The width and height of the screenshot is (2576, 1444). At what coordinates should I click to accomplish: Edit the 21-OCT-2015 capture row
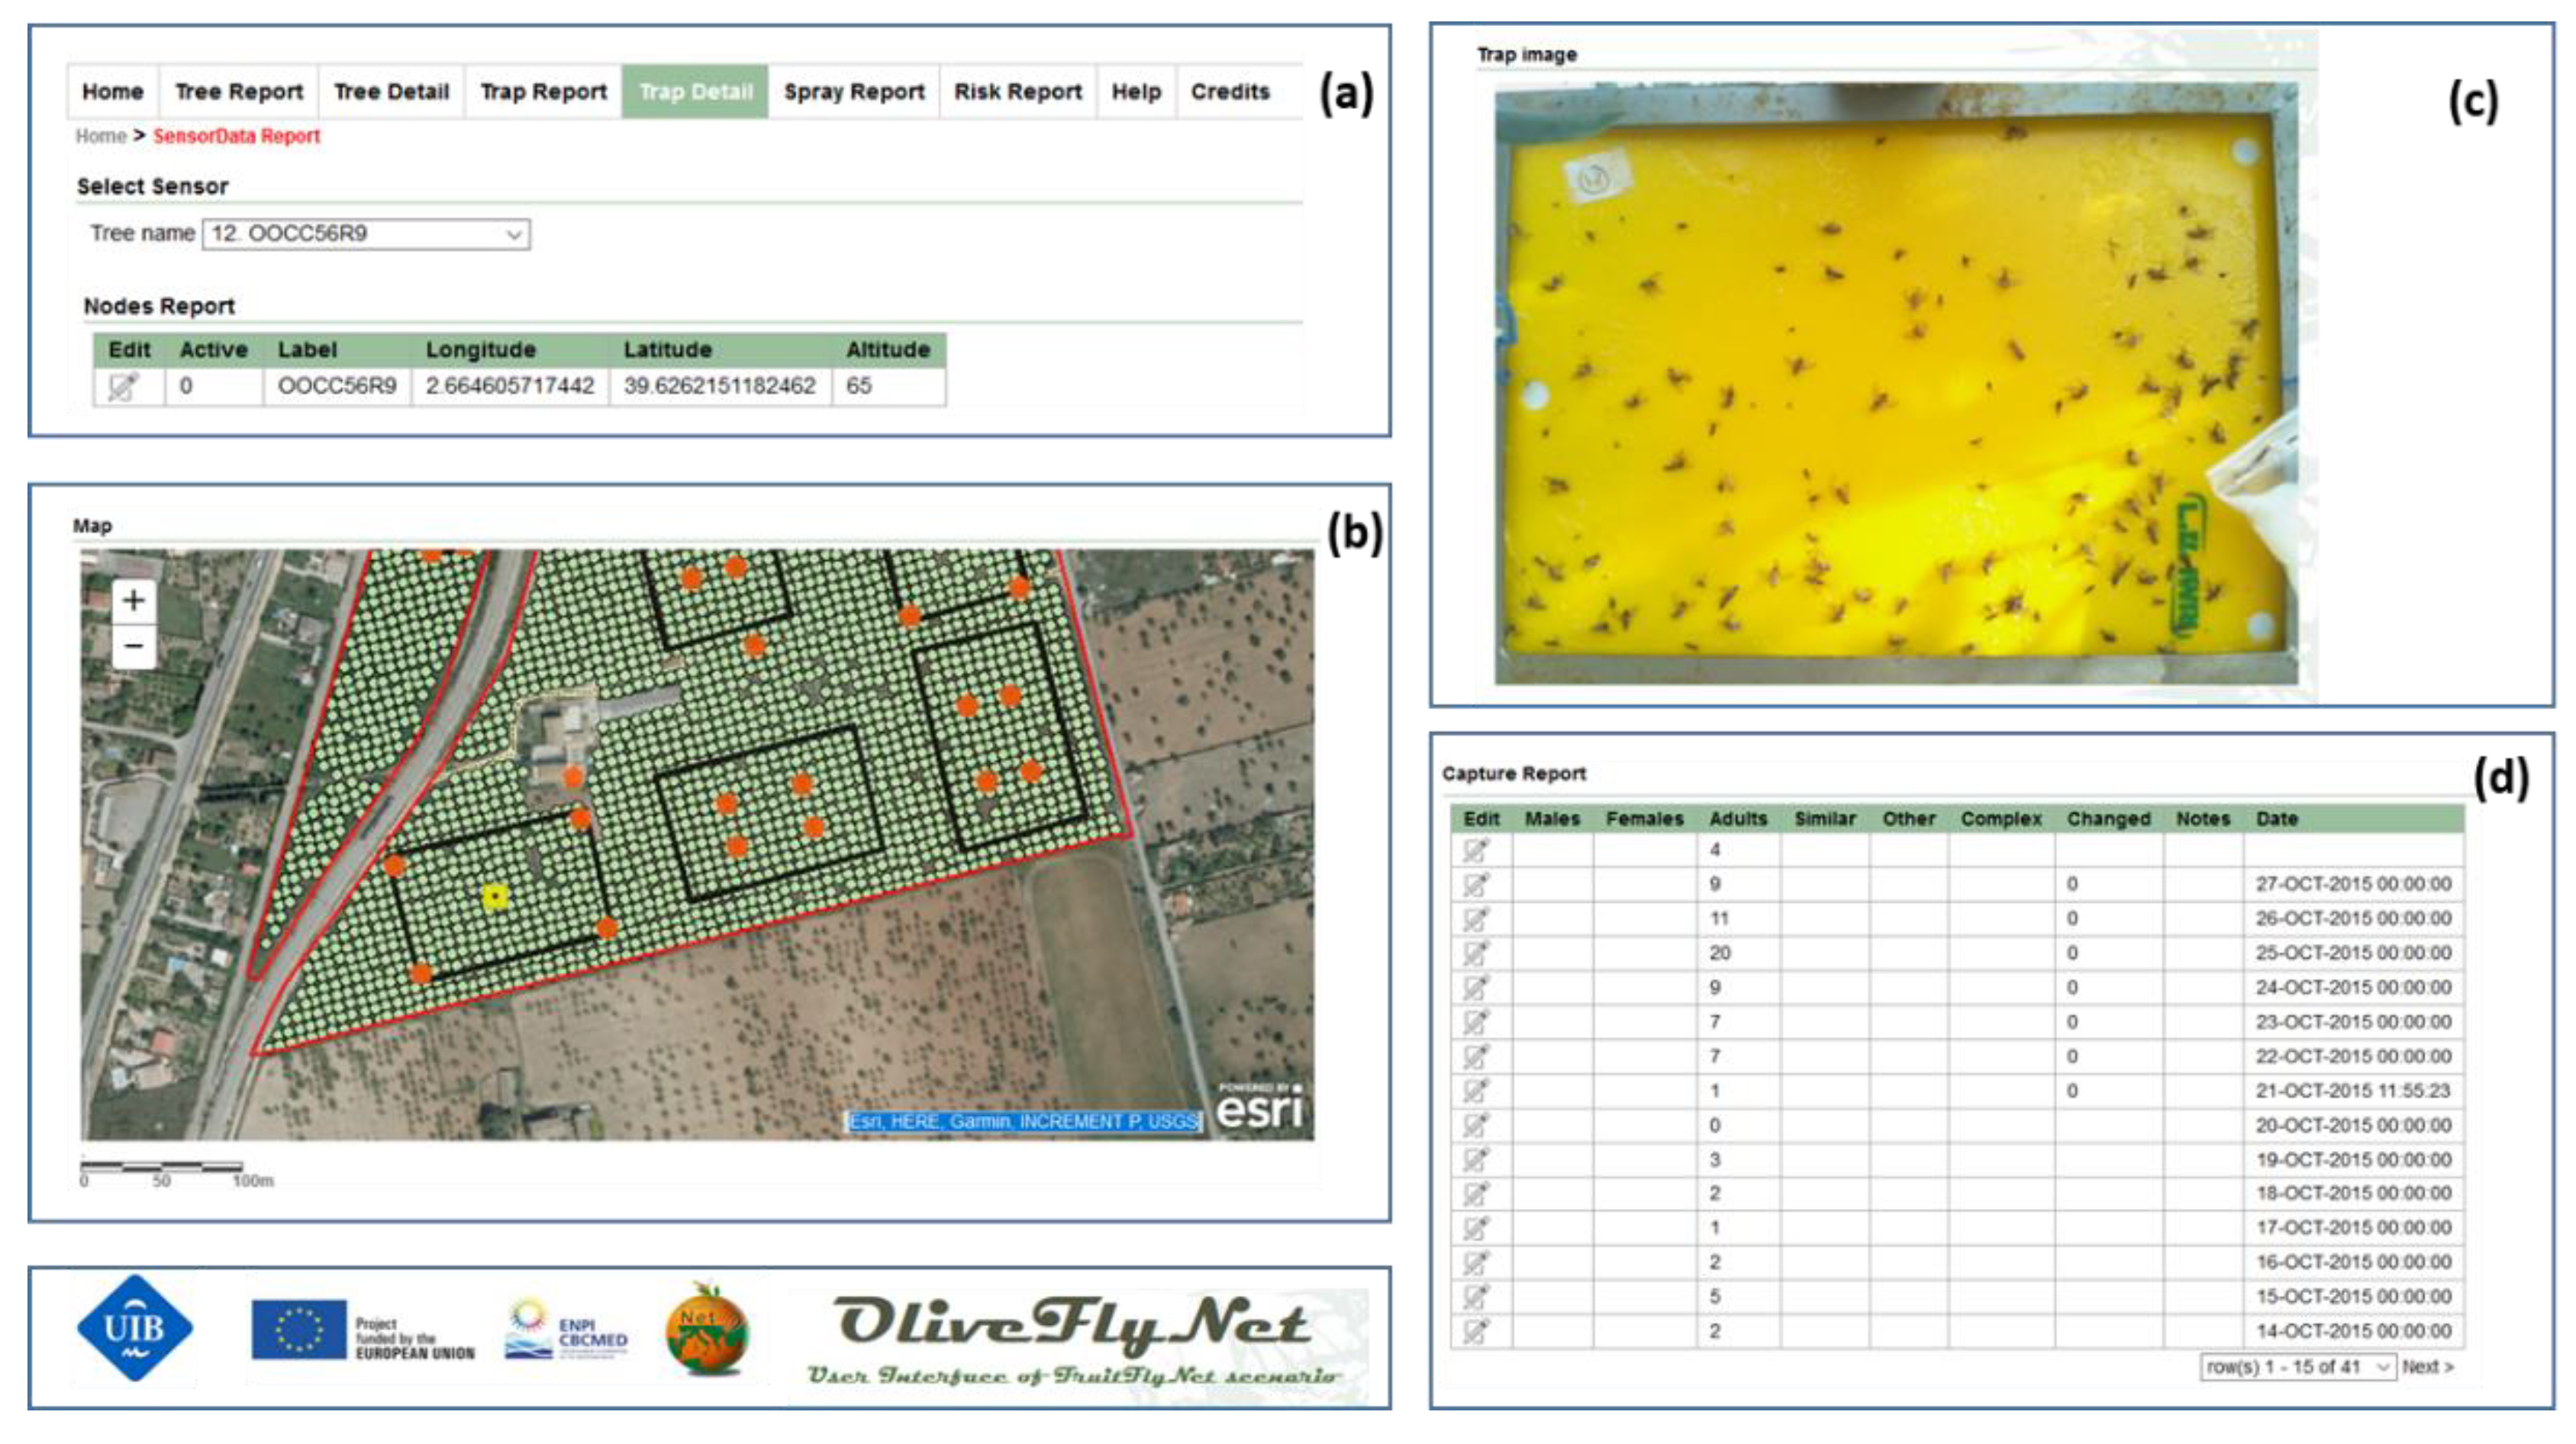[x=1475, y=1091]
